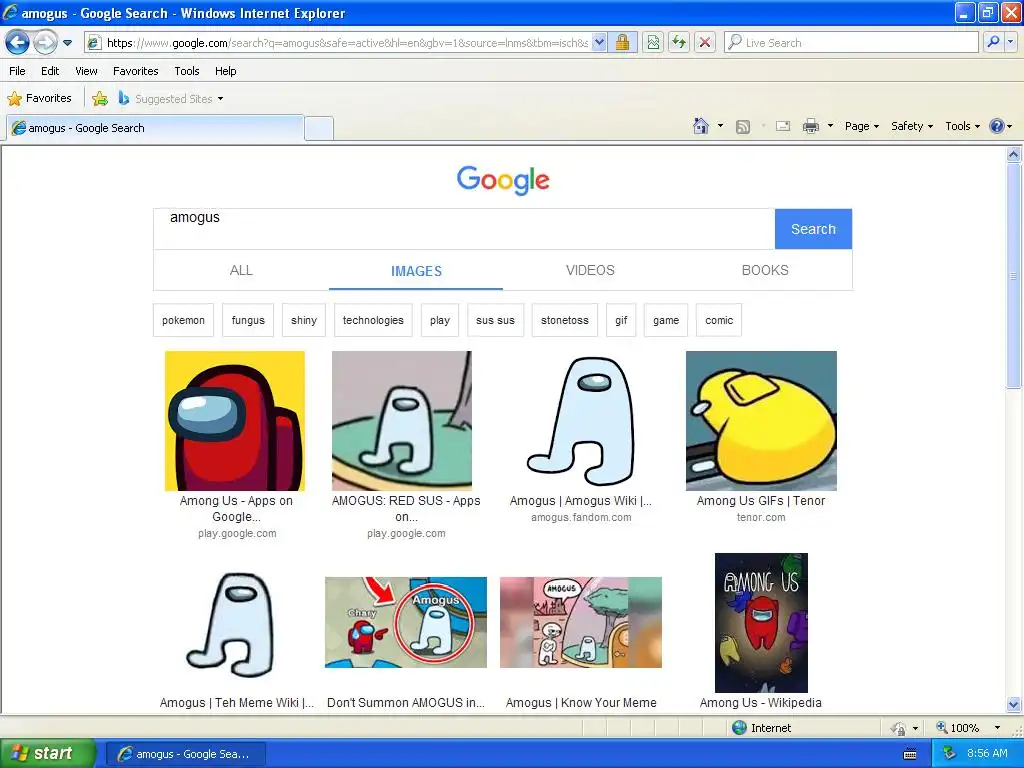This screenshot has height=768, width=1024.
Task: Click the gif suggestion chip
Action: pos(621,320)
